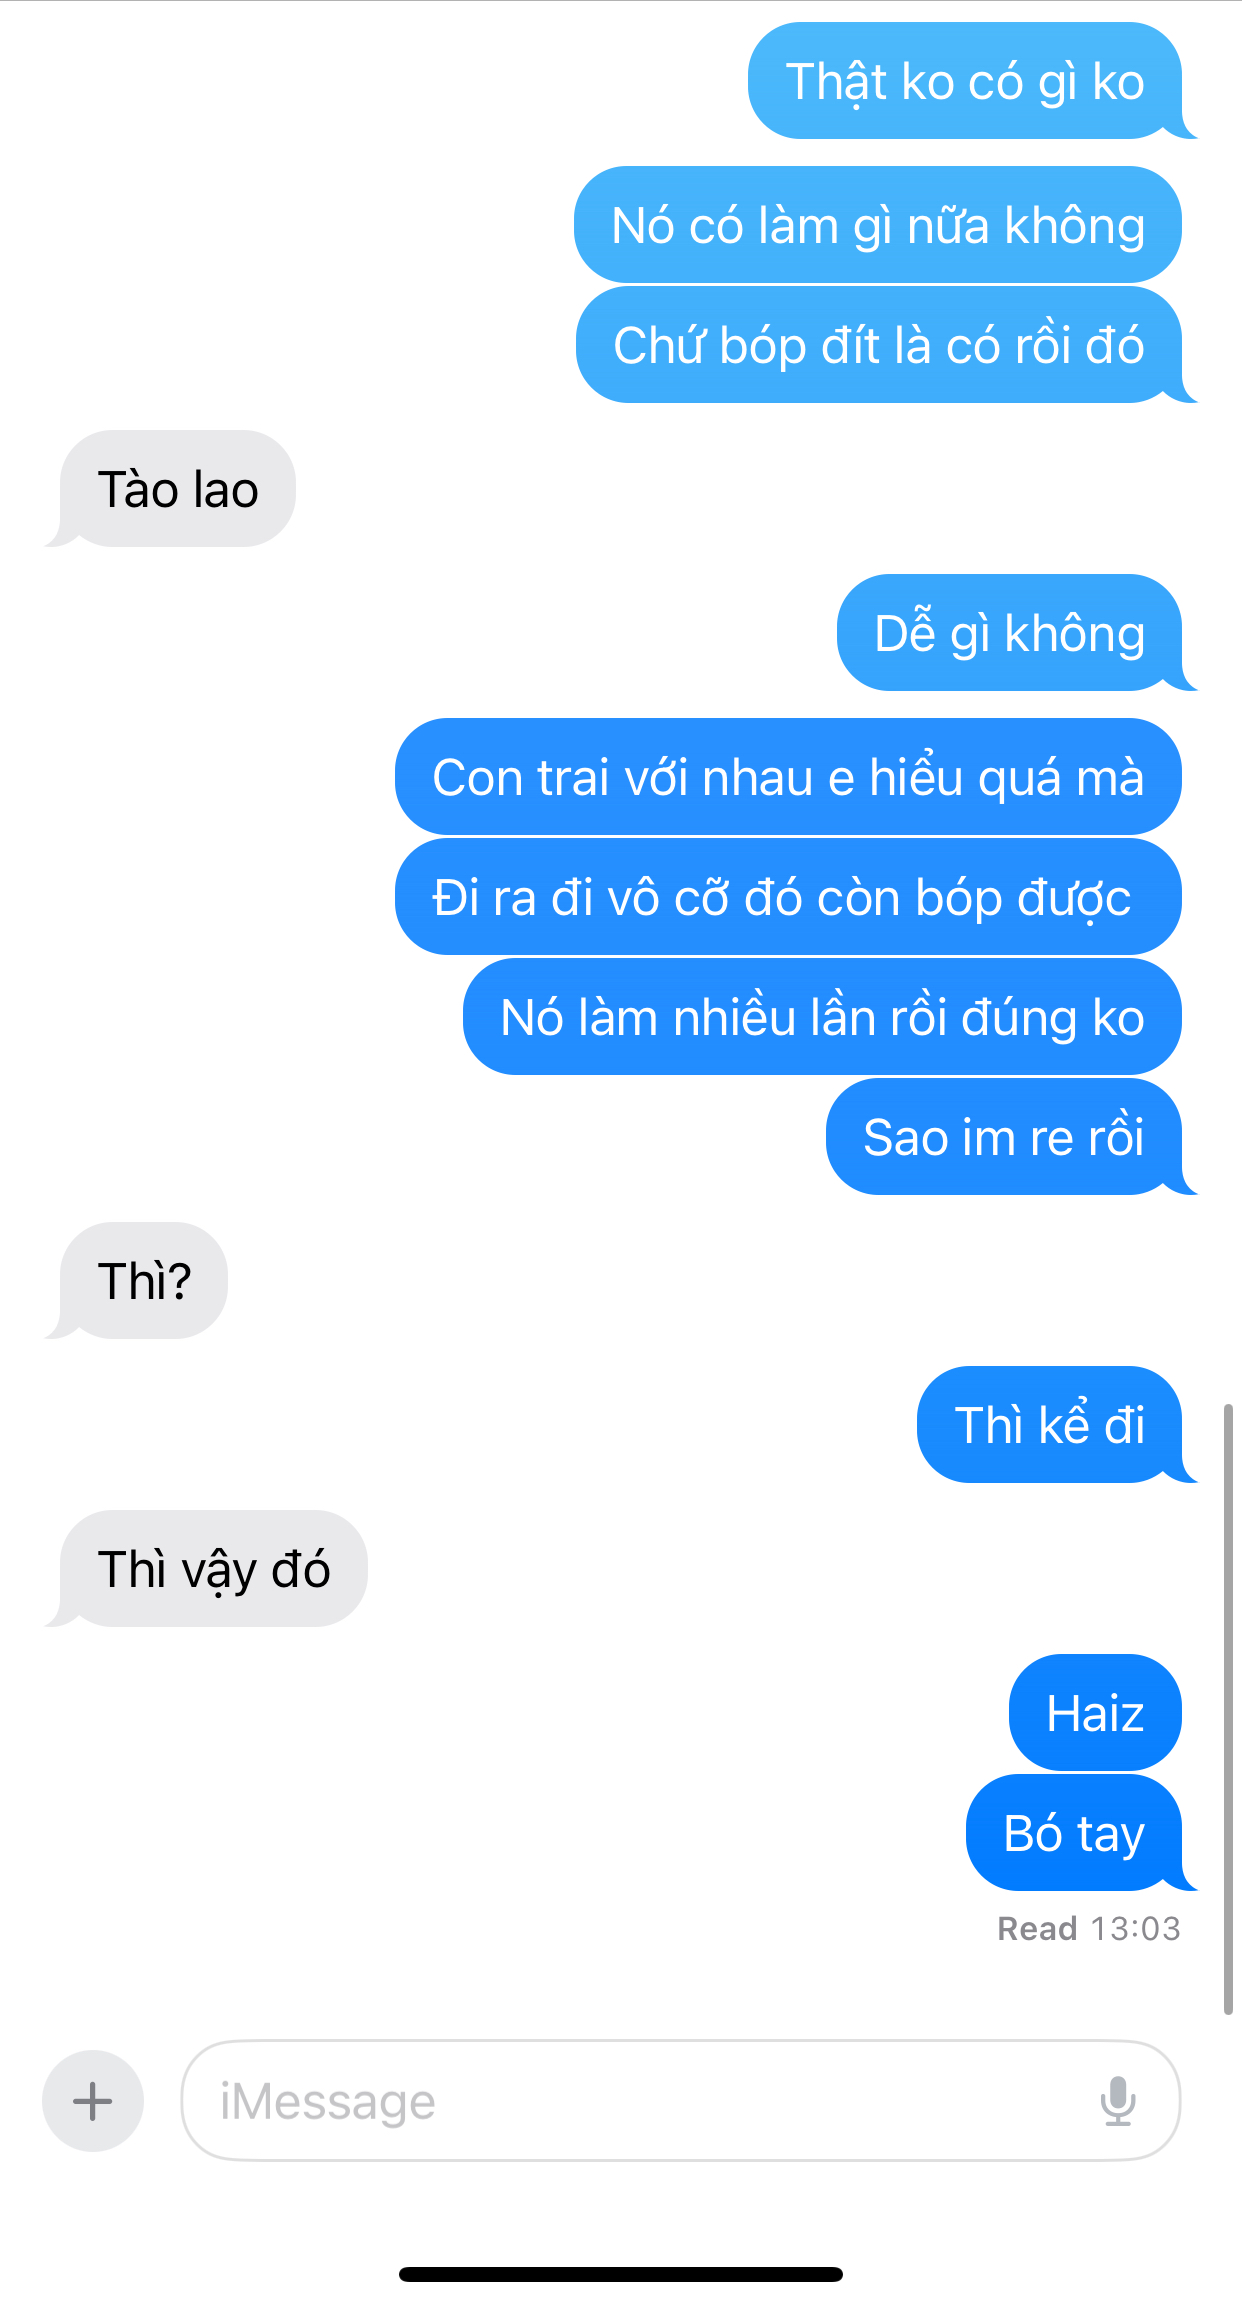
Task: Click the conversation scrollbar
Action: click(1228, 1708)
